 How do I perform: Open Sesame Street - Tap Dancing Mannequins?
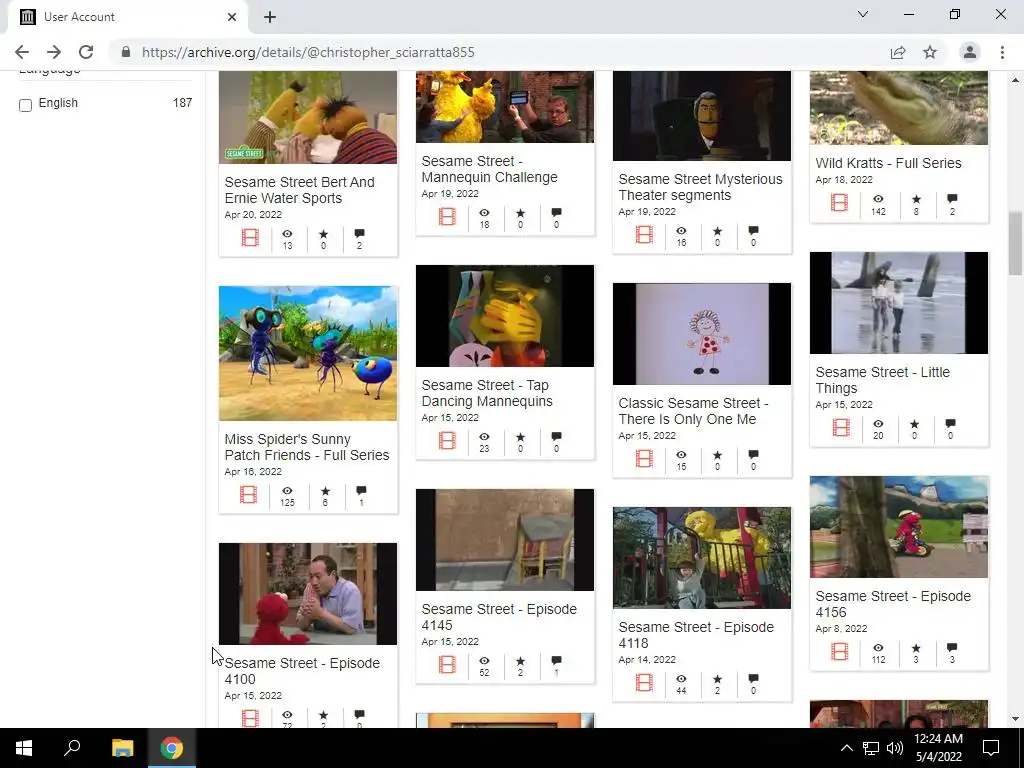(487, 393)
